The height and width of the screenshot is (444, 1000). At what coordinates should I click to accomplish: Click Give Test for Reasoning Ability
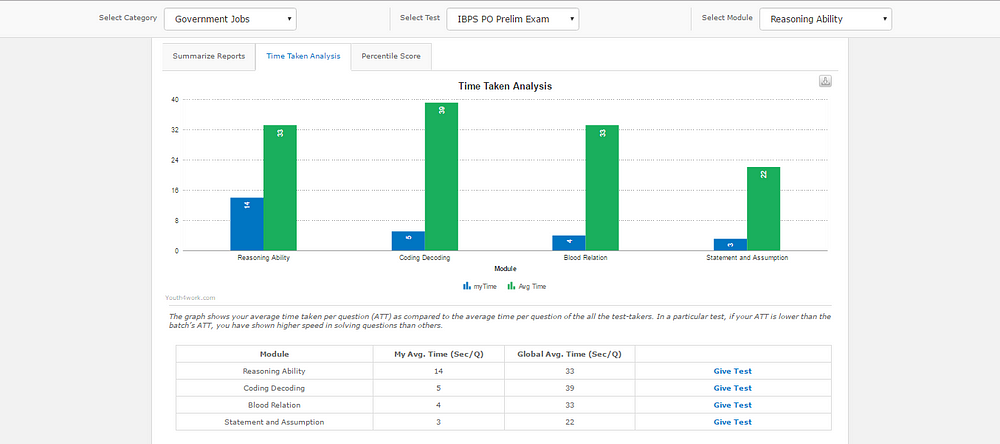coord(732,371)
